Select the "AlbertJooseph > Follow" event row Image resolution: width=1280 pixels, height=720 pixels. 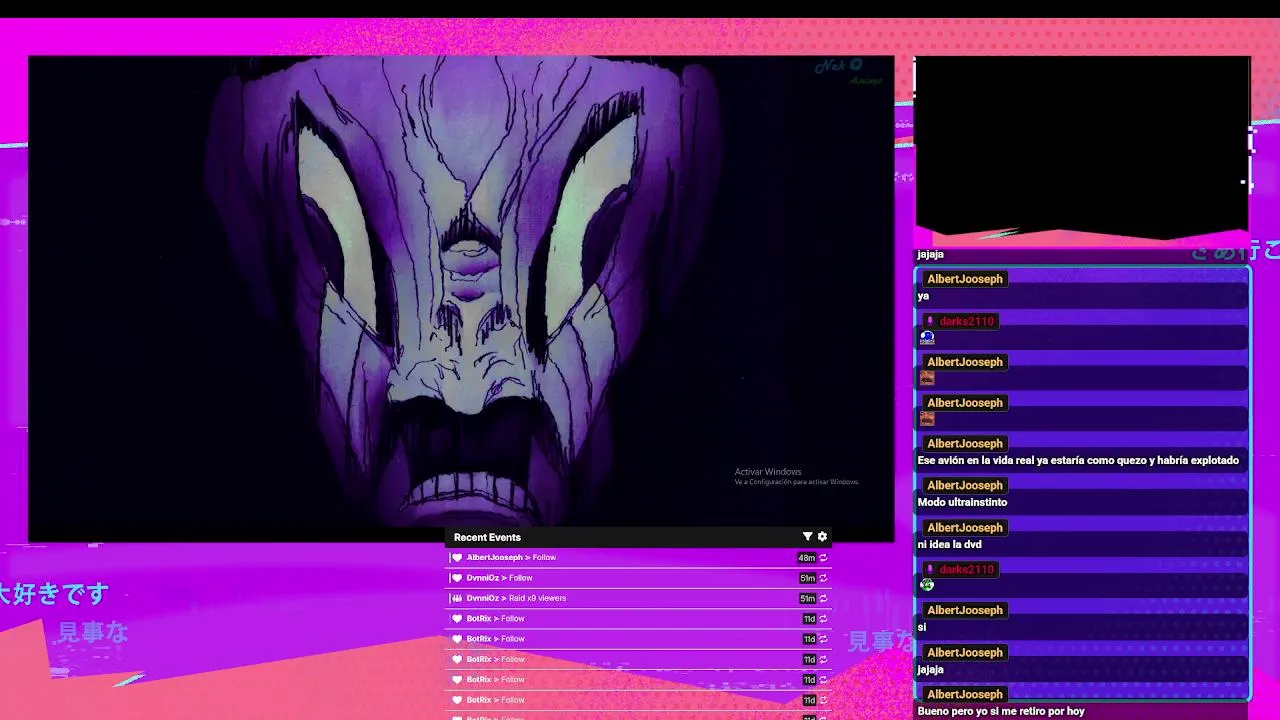point(638,558)
